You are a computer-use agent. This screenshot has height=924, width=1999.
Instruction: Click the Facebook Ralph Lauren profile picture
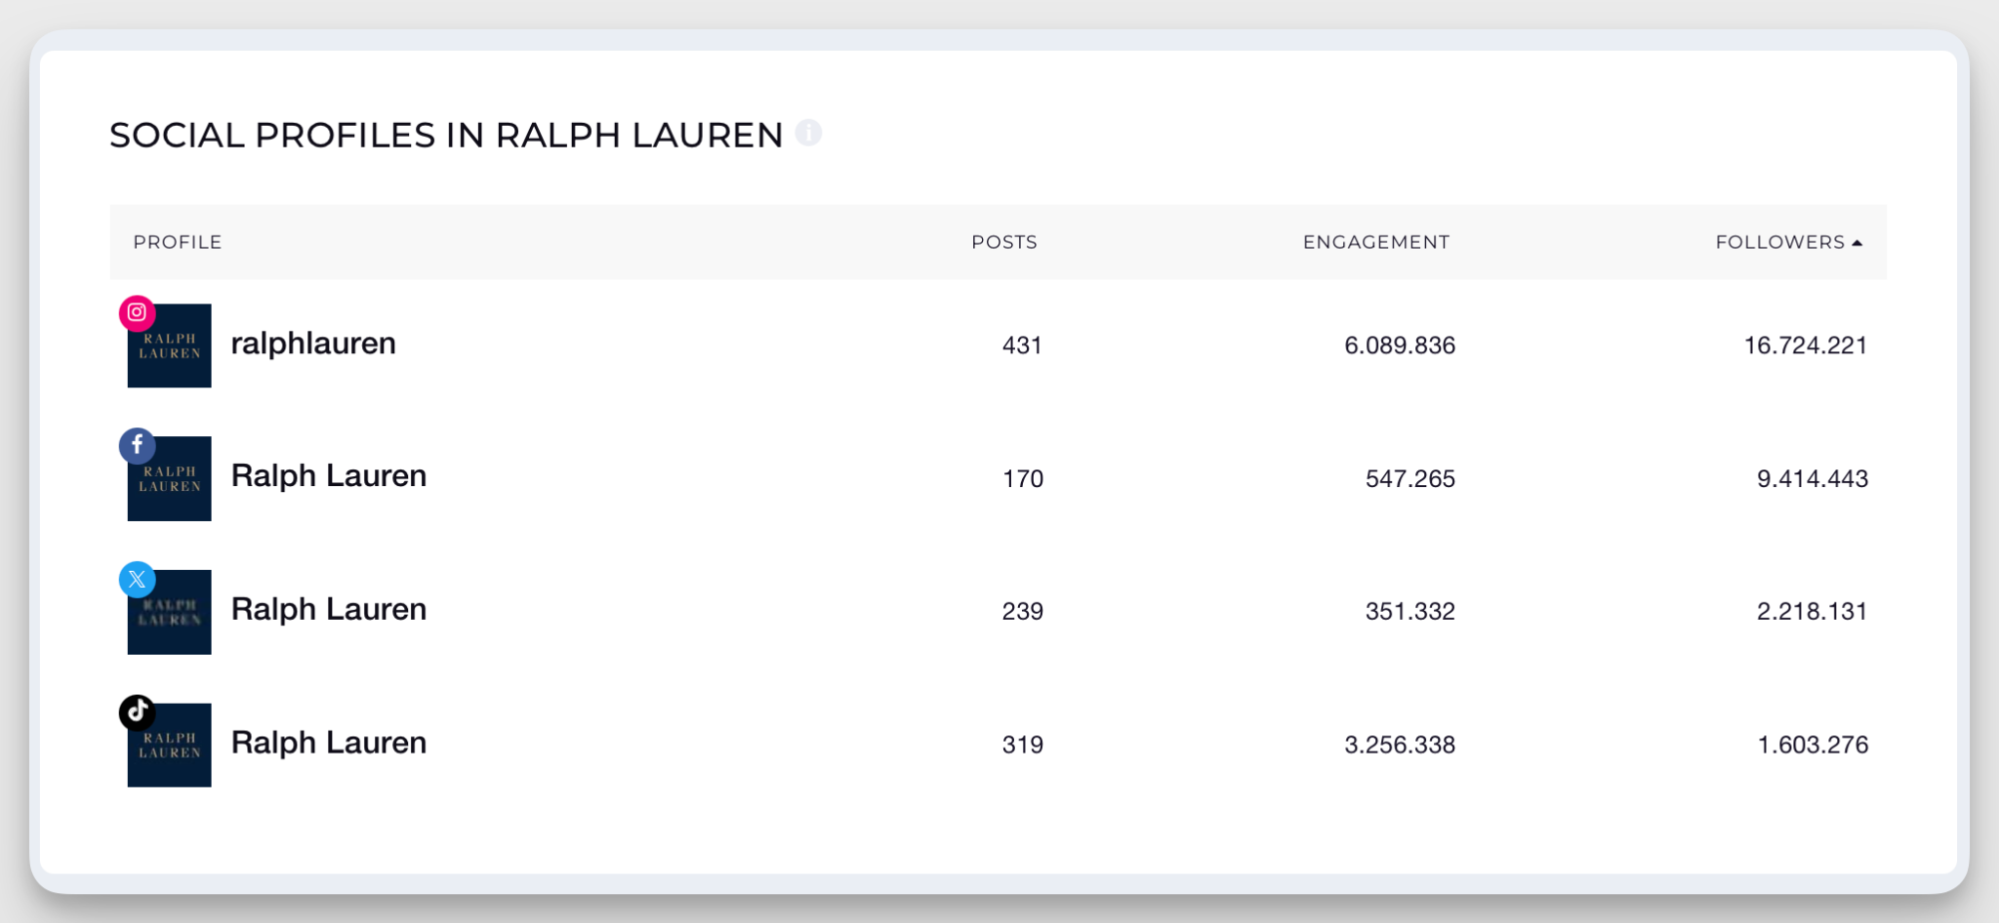[169, 479]
